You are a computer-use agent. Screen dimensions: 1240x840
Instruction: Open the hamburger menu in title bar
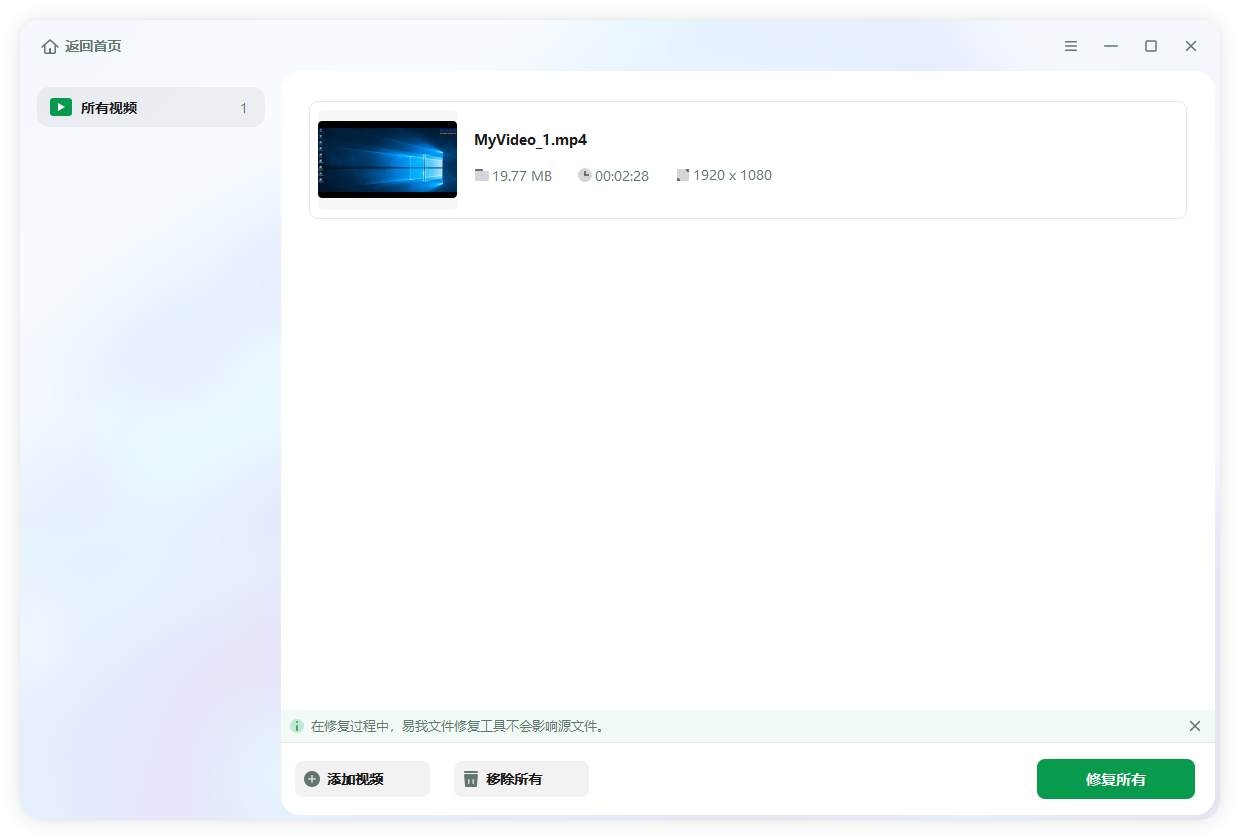1071,46
